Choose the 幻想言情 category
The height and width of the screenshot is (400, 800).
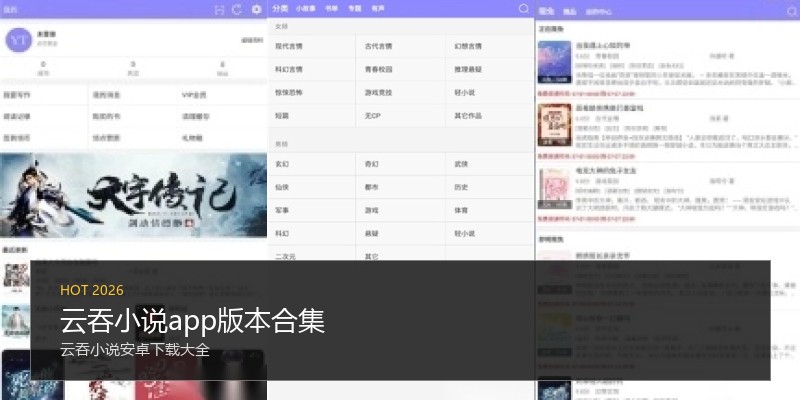(x=468, y=46)
